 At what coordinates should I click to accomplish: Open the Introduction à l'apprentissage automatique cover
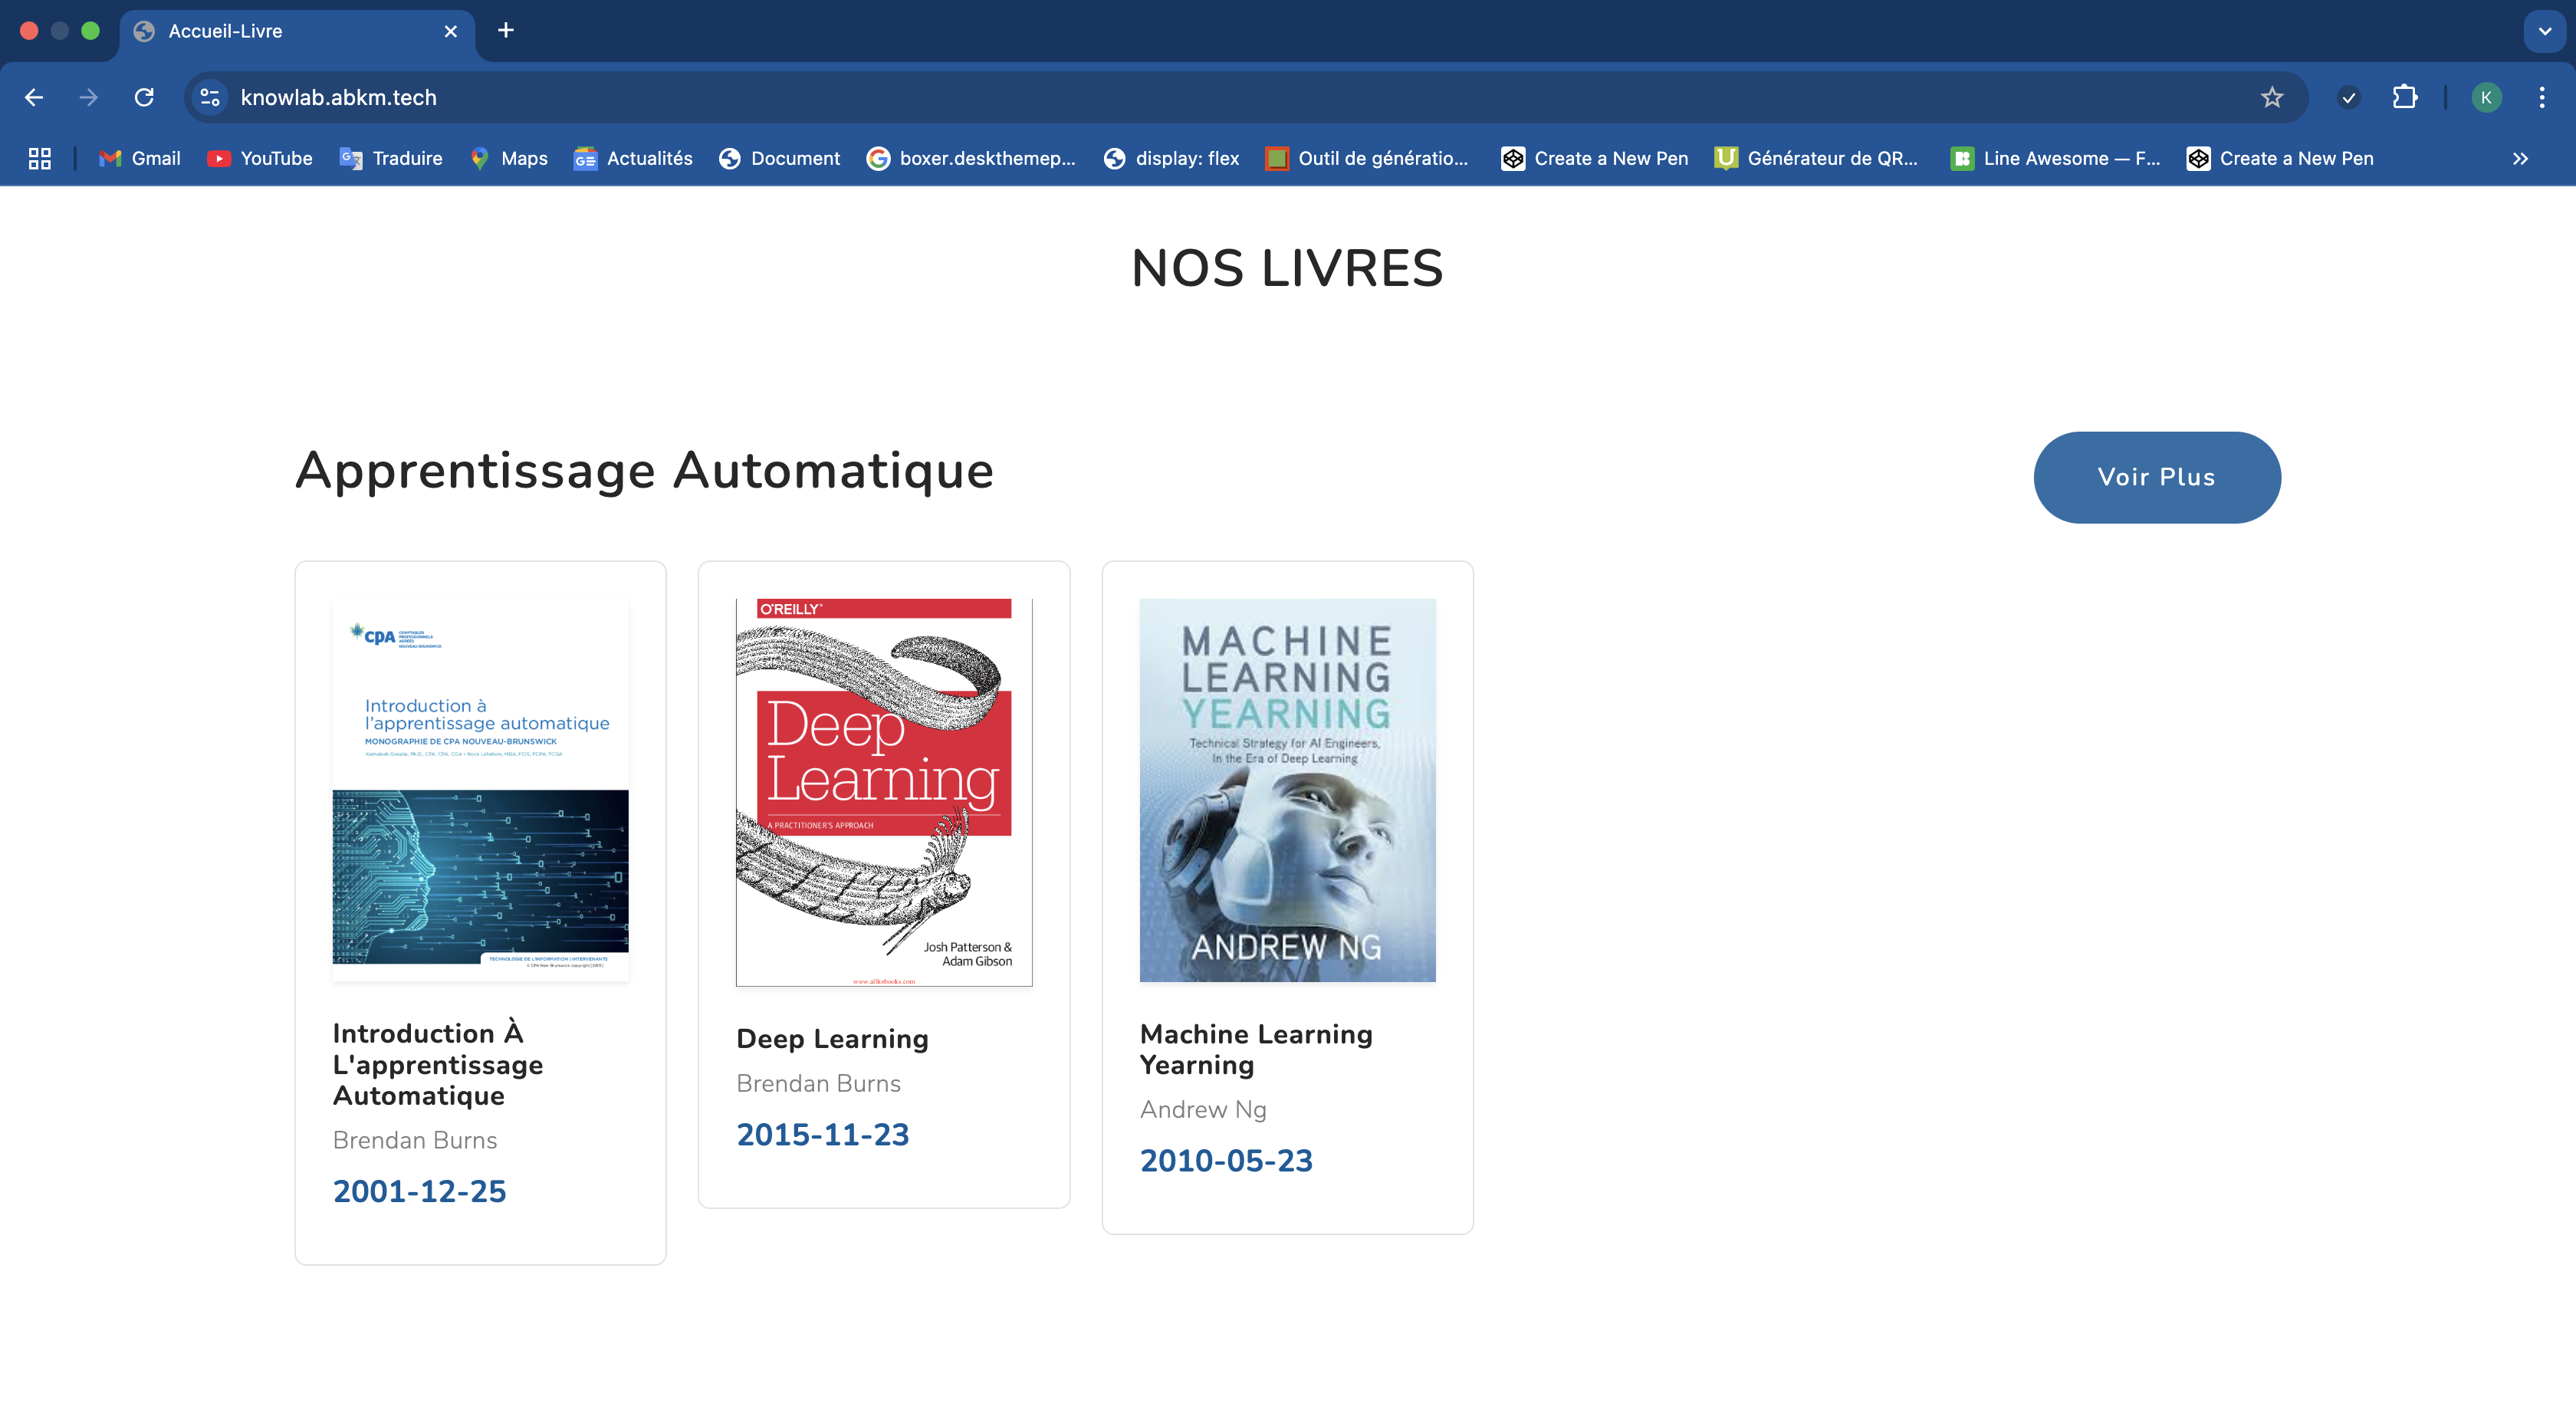click(480, 790)
